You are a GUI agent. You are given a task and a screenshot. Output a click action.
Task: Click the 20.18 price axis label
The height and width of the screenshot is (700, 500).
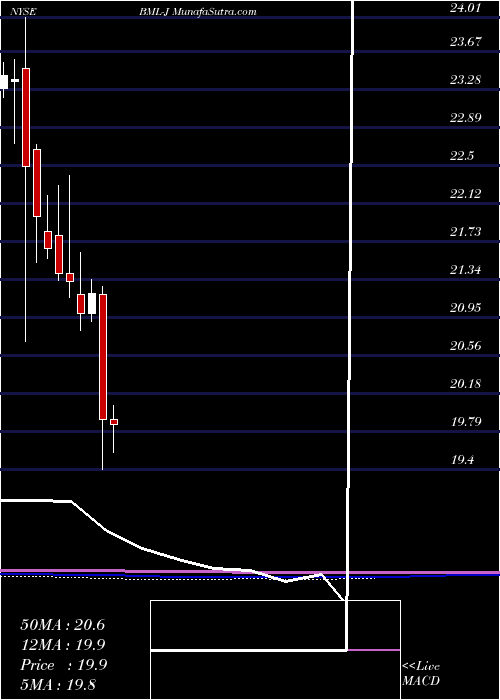click(x=465, y=383)
